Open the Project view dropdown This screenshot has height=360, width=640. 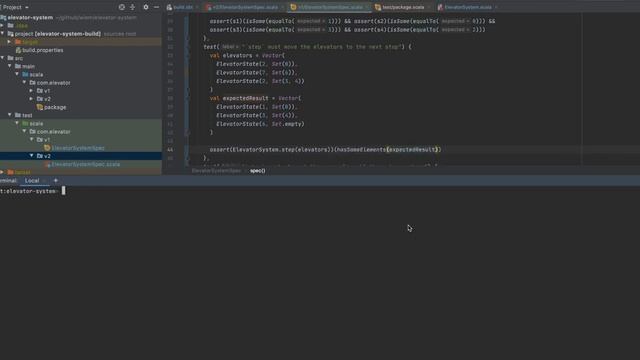(x=15, y=7)
